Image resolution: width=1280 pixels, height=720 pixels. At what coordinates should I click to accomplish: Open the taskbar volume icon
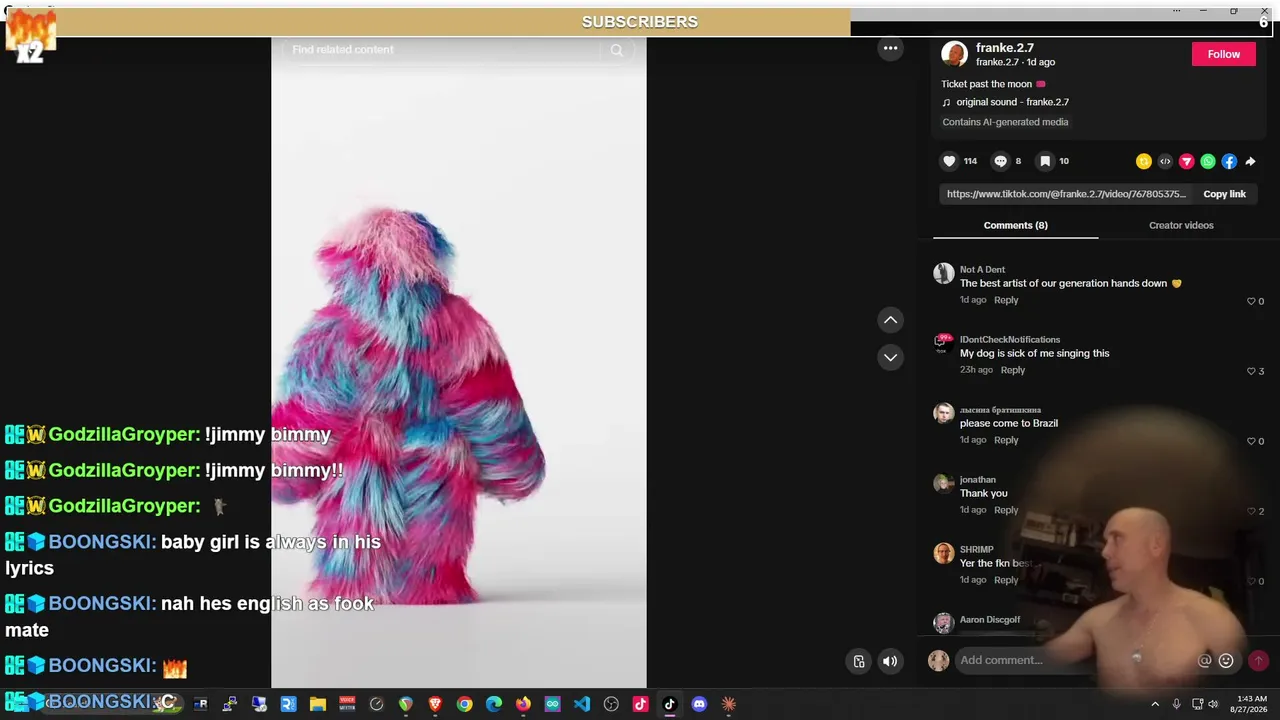pyautogui.click(x=1213, y=704)
